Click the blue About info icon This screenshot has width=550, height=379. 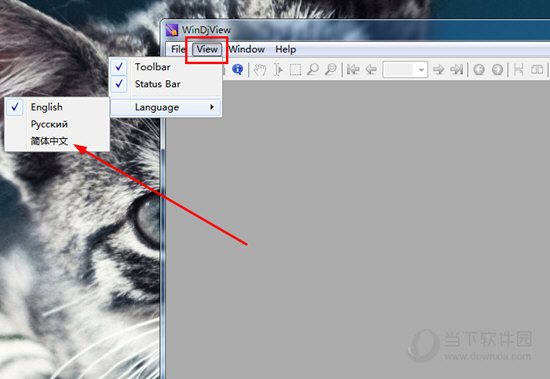click(x=237, y=69)
